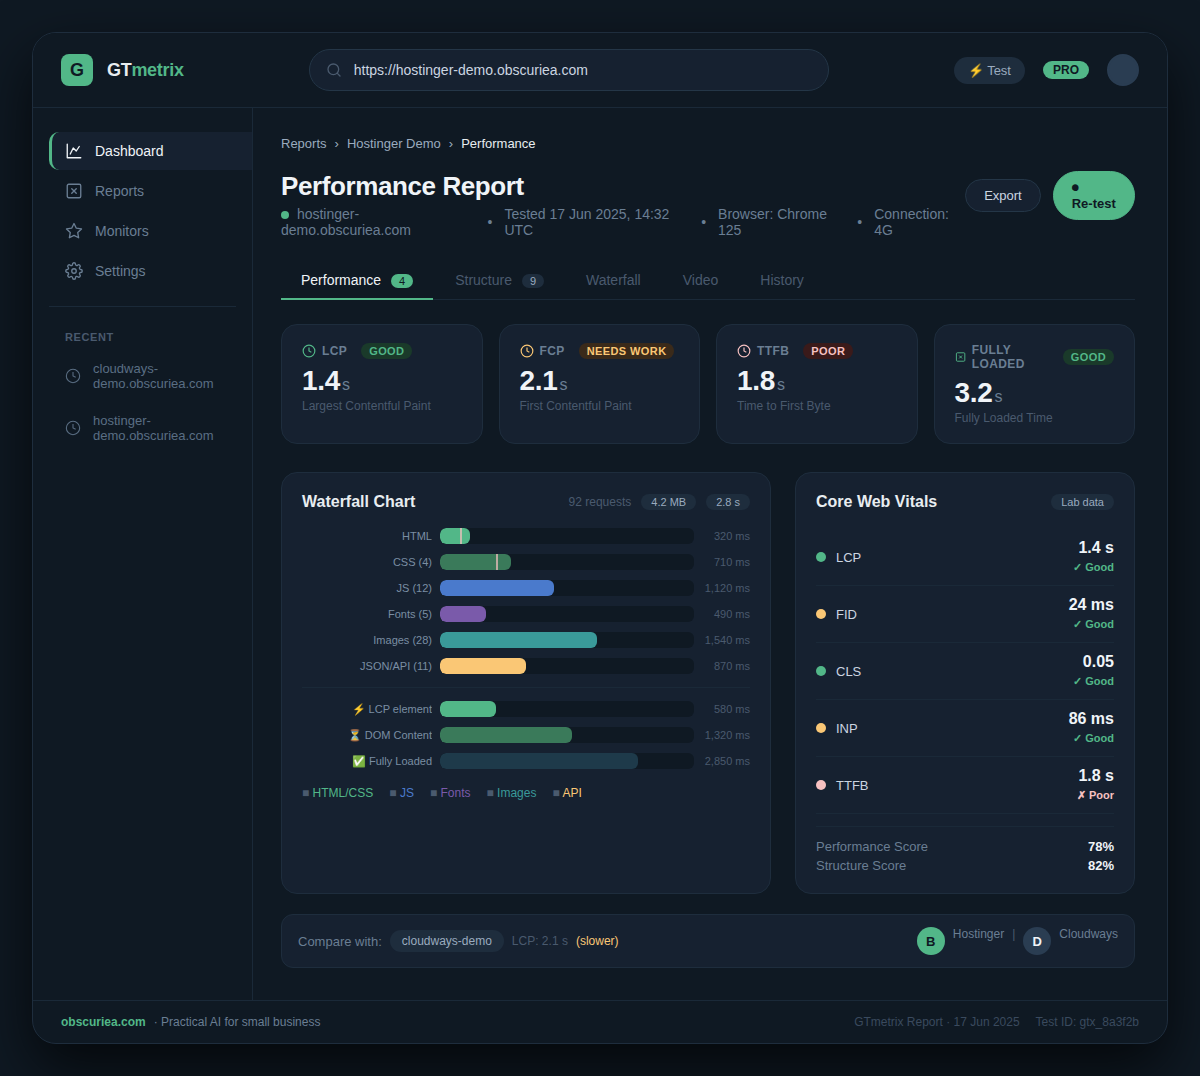Click the 'Structure Score' 82% value
Screen dimensions: 1200x1076
click(1101, 866)
